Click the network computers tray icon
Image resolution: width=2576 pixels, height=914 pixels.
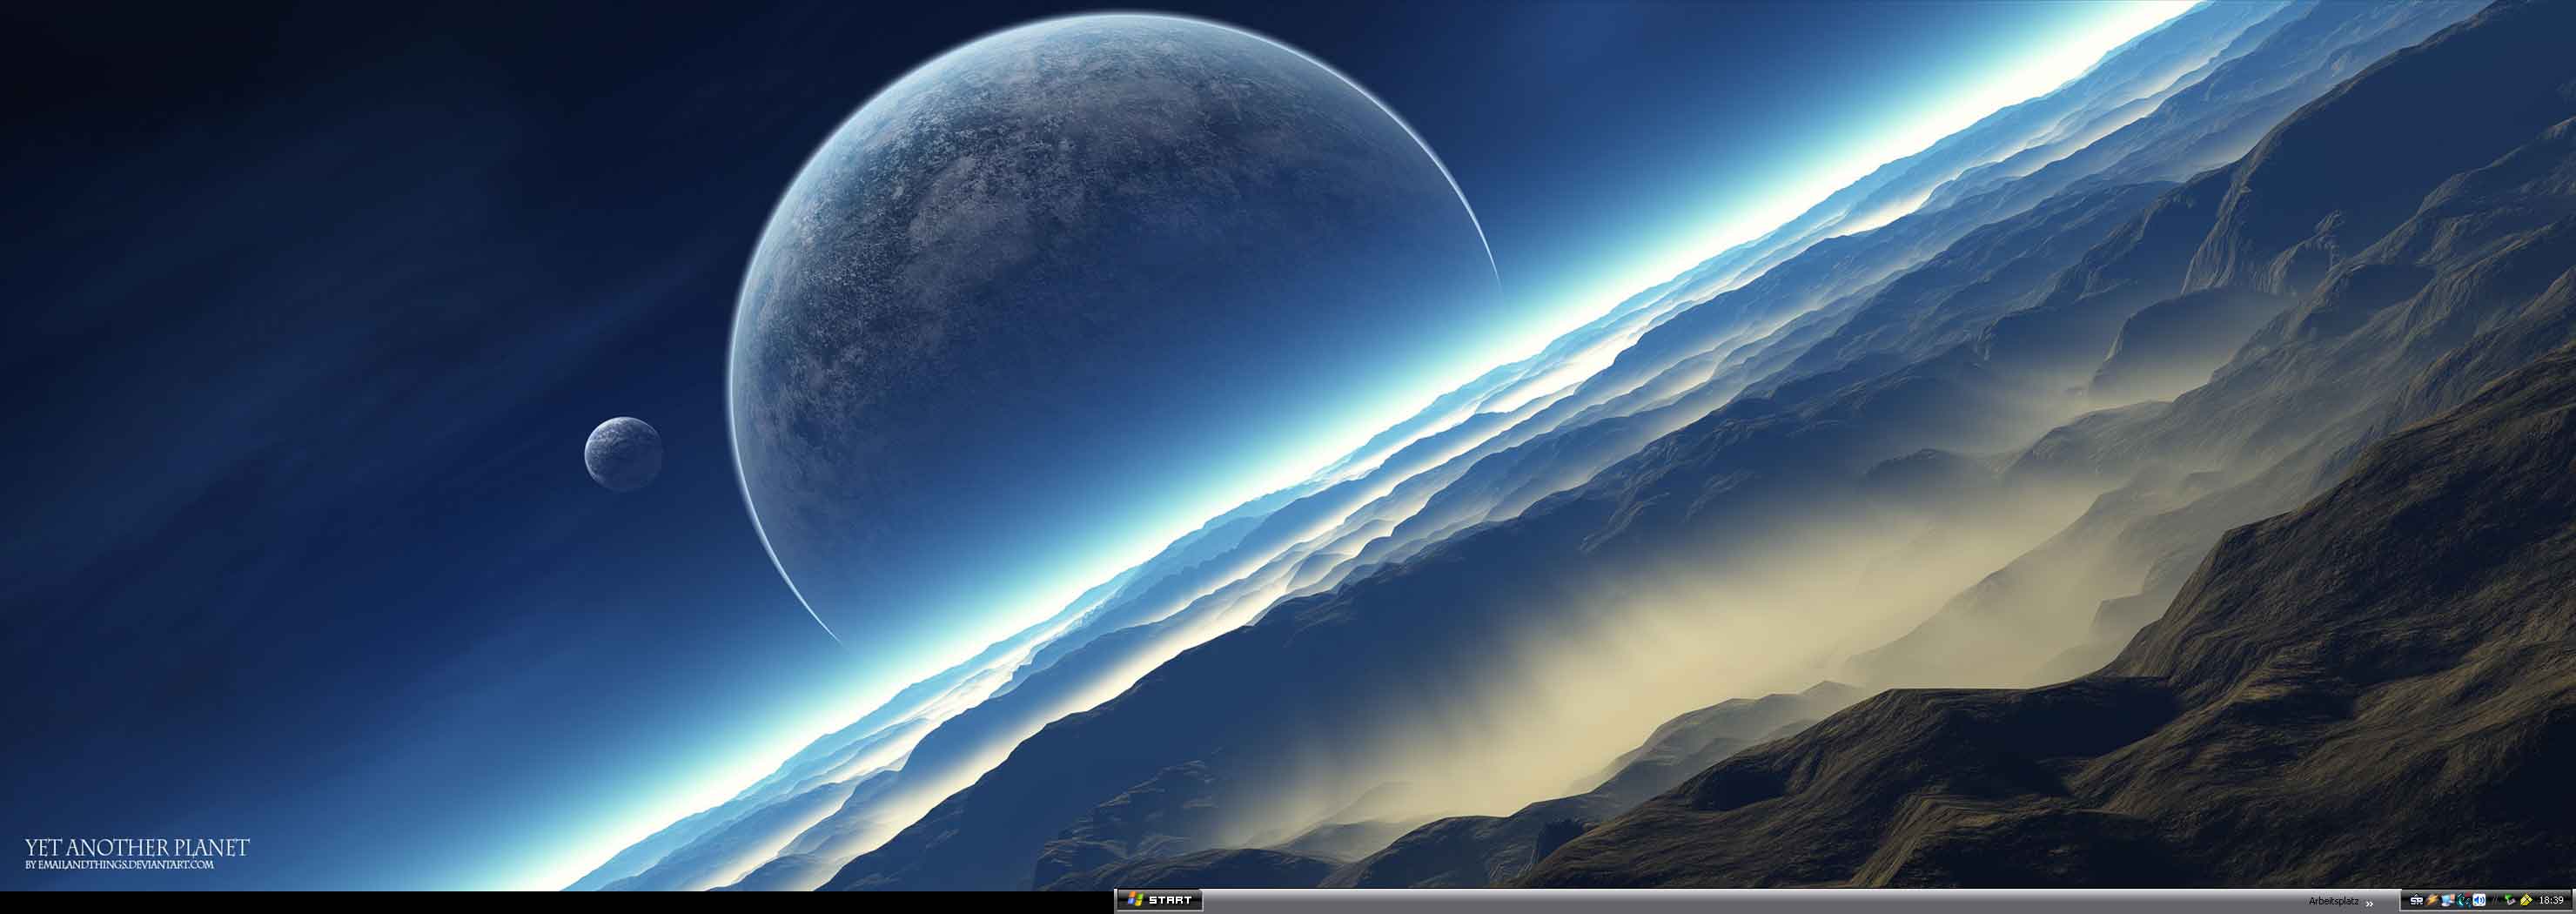(x=2447, y=901)
